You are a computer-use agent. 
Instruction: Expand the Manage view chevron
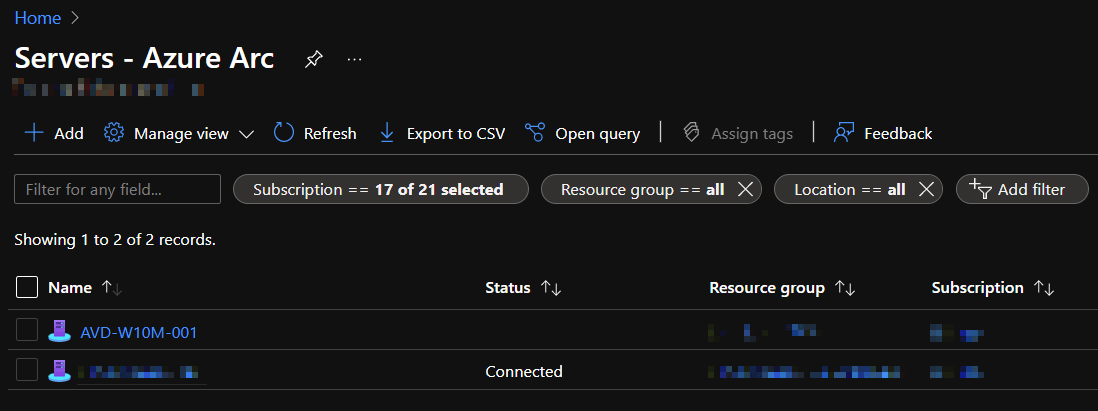pos(246,134)
